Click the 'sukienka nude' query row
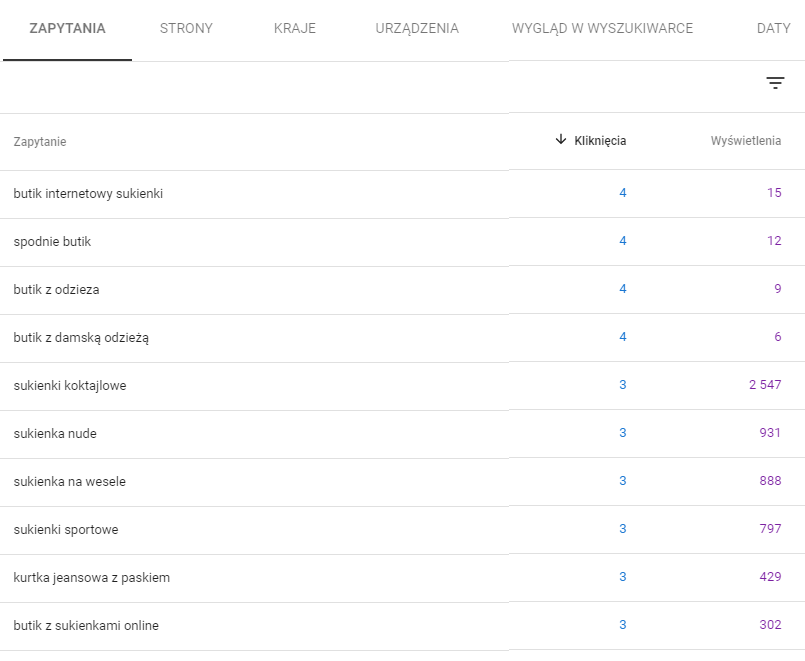Screen dimensions: 805x661 [55, 433]
